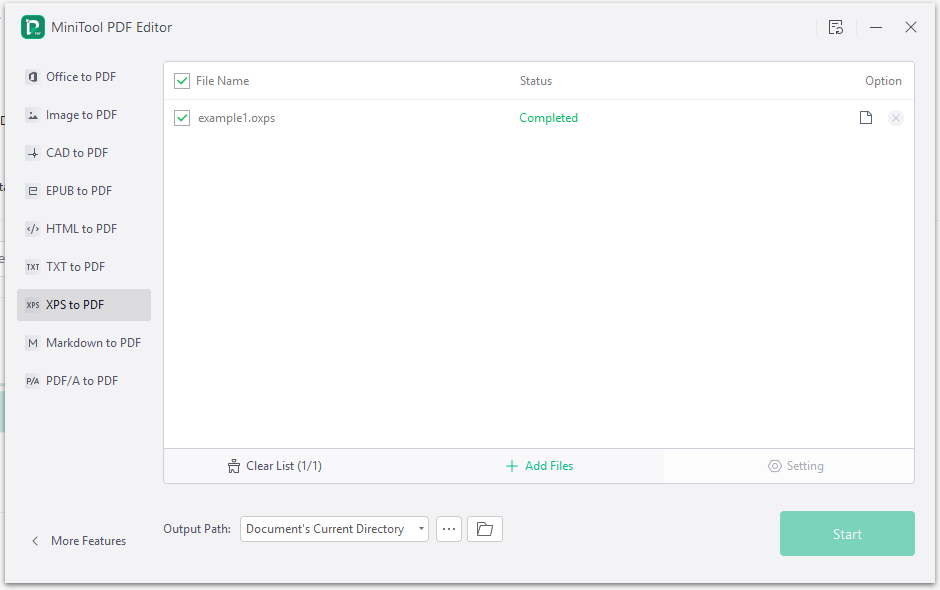The width and height of the screenshot is (940, 590).
Task: Click the Office to PDF sidebar icon
Action: (33, 77)
